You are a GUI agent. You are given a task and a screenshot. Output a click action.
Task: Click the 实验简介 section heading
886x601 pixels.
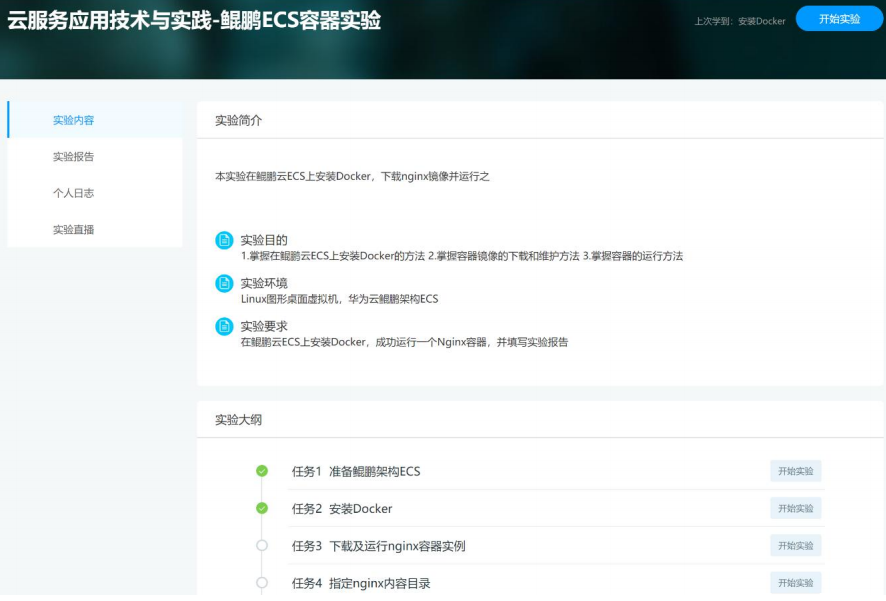point(238,120)
